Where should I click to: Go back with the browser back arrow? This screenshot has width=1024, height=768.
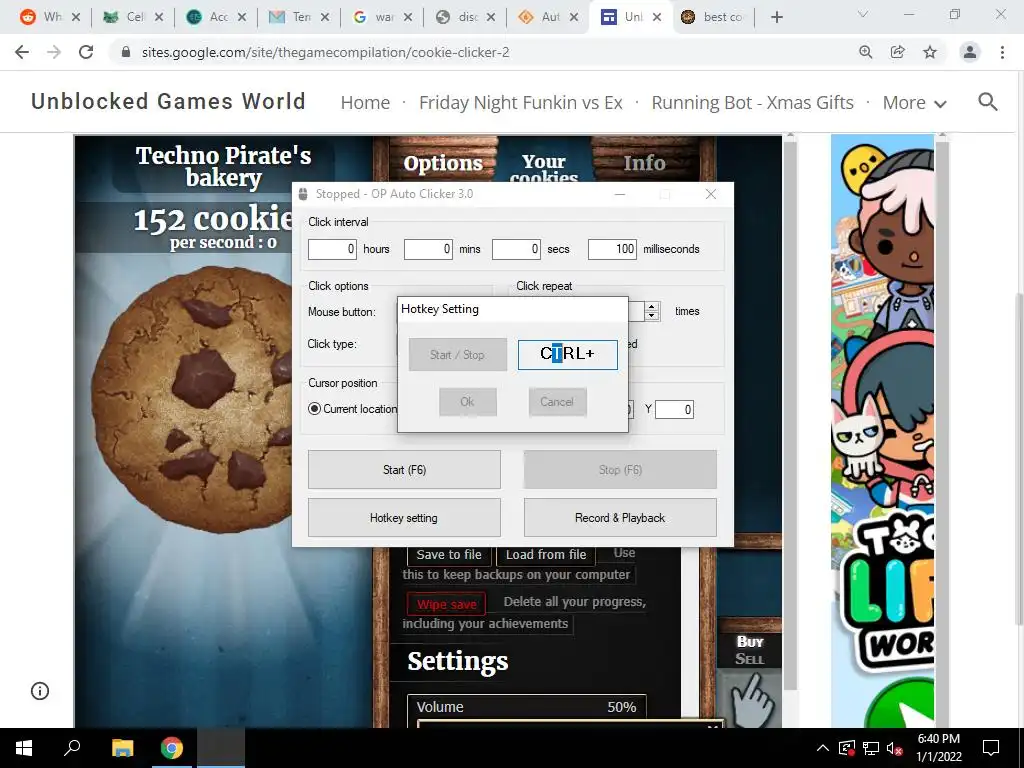point(22,52)
